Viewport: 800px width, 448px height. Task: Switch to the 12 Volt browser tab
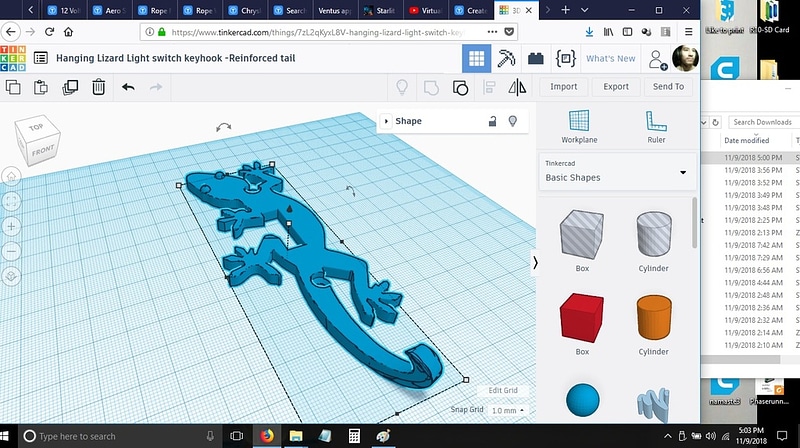coord(65,10)
